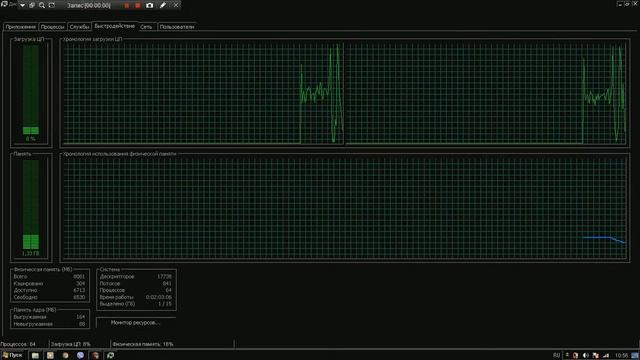Select the Быстродействие tab
The image size is (640, 360).
(114, 26)
